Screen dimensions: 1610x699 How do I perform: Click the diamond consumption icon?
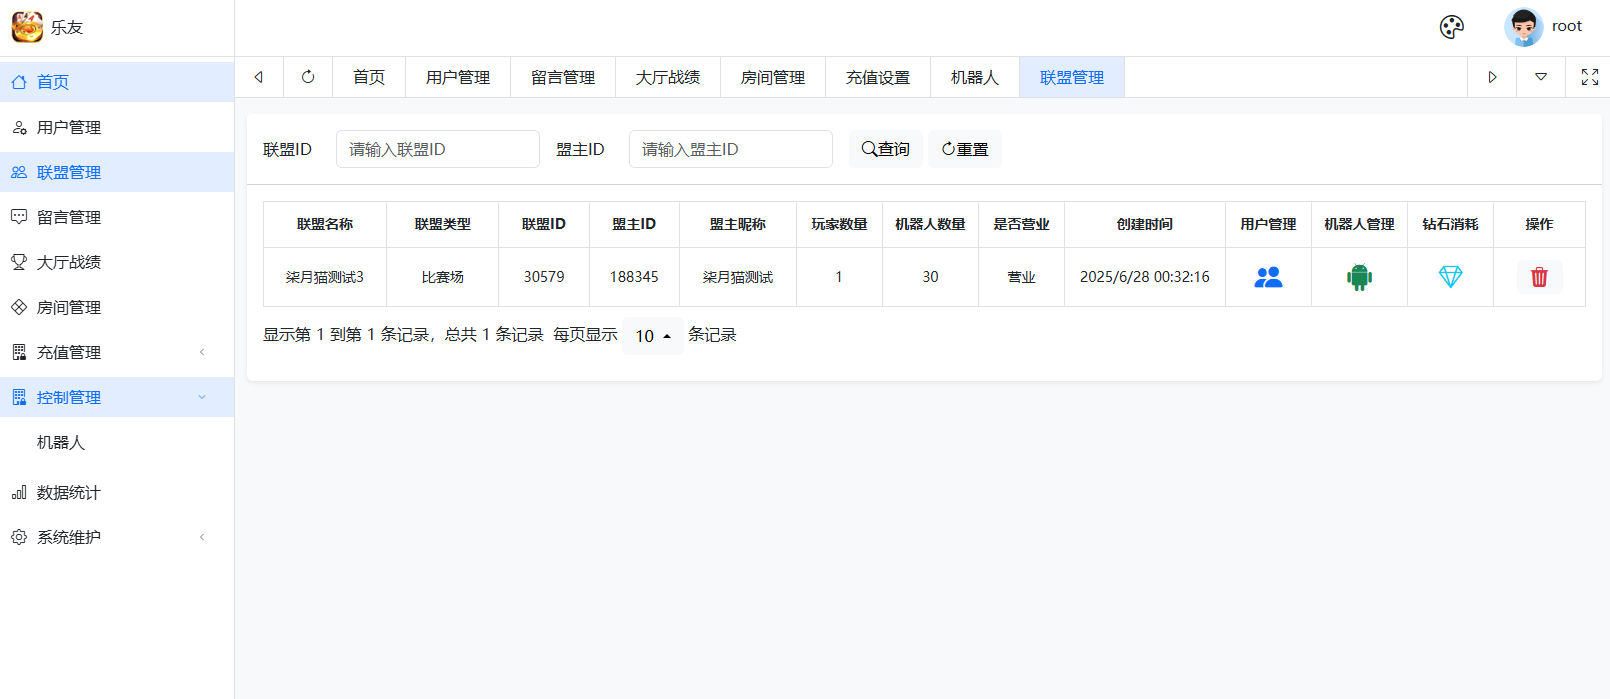coord(1450,277)
